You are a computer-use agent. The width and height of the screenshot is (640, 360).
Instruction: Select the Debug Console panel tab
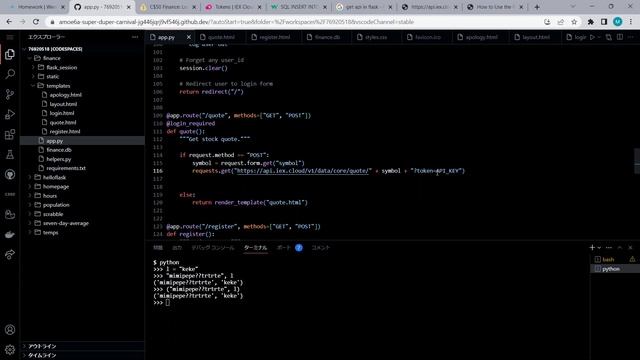[x=213, y=247]
